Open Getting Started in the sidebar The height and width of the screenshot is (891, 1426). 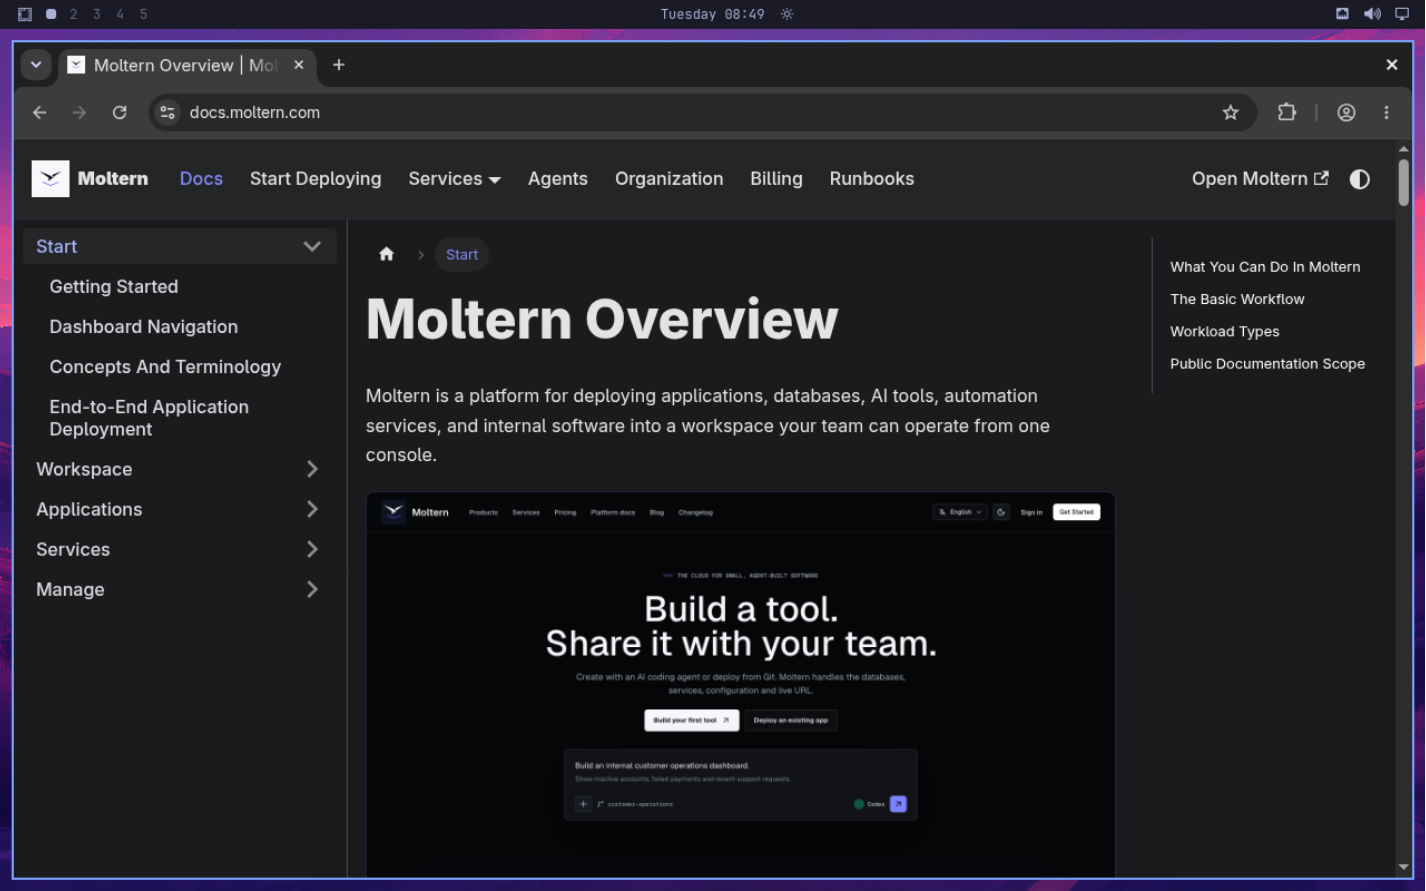tap(114, 287)
